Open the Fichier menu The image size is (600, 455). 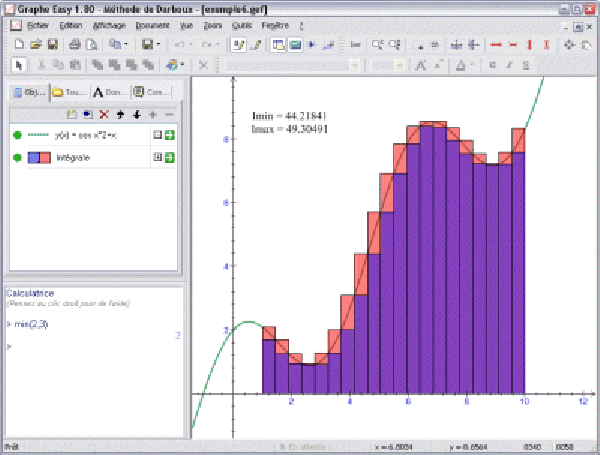tap(39, 23)
